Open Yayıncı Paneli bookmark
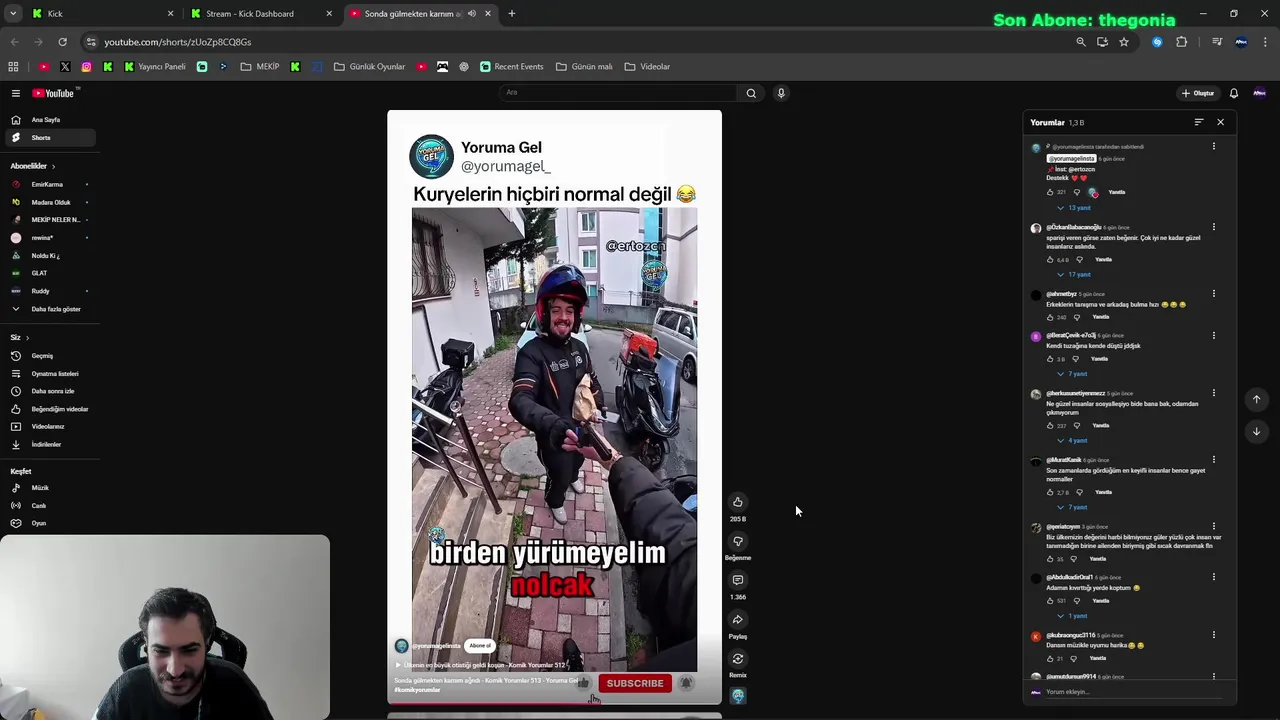 (x=155, y=67)
